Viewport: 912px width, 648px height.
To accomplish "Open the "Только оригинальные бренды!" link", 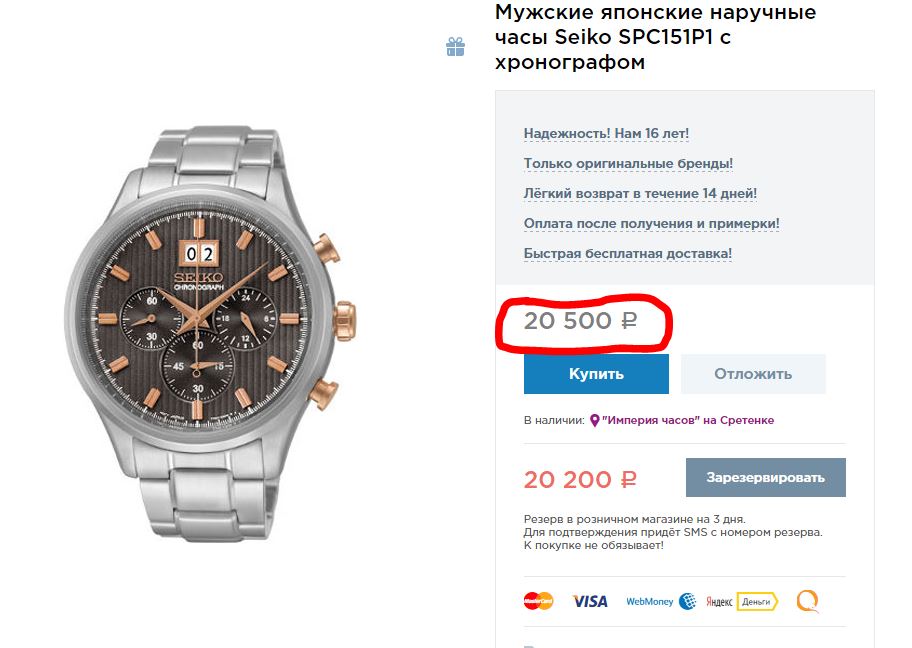I will (x=628, y=164).
